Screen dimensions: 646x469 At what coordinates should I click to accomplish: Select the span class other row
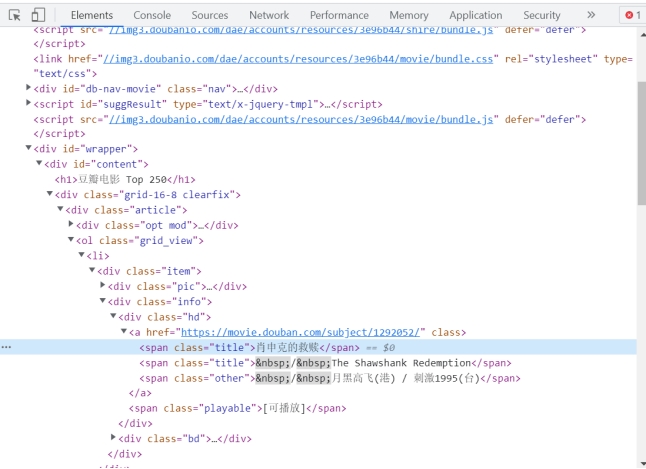point(330,378)
